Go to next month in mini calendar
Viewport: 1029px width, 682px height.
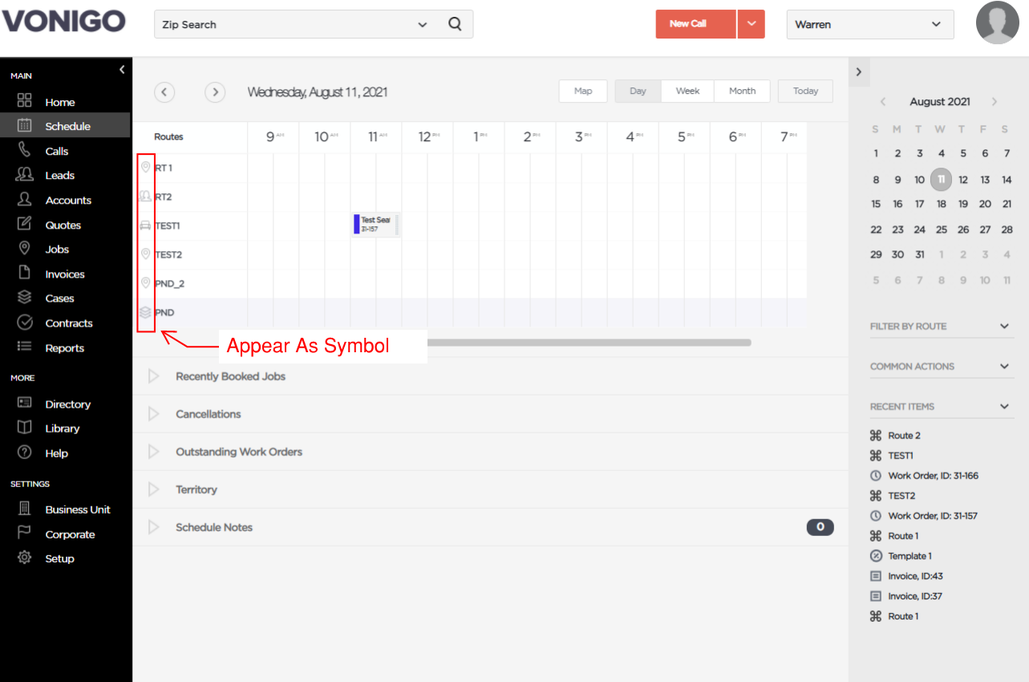click(994, 102)
